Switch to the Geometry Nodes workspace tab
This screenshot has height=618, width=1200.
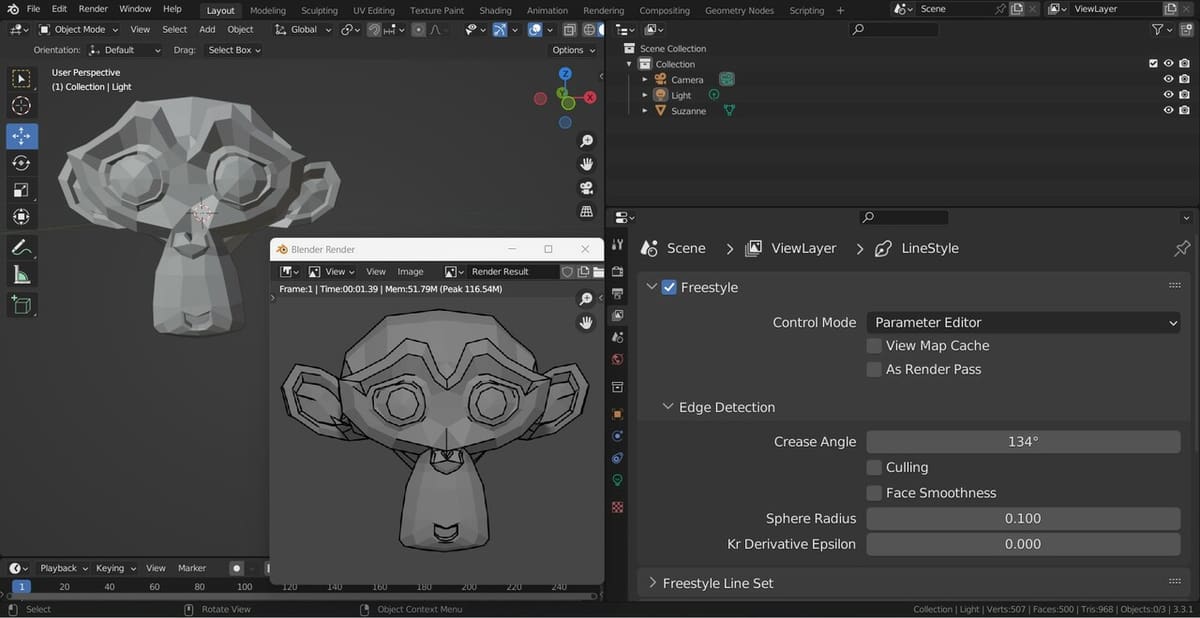click(x=739, y=10)
